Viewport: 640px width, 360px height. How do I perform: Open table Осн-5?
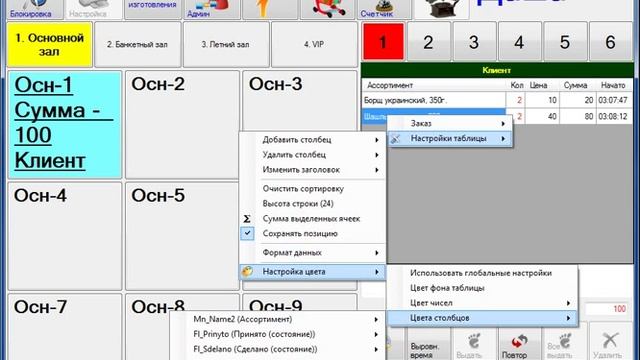point(182,236)
